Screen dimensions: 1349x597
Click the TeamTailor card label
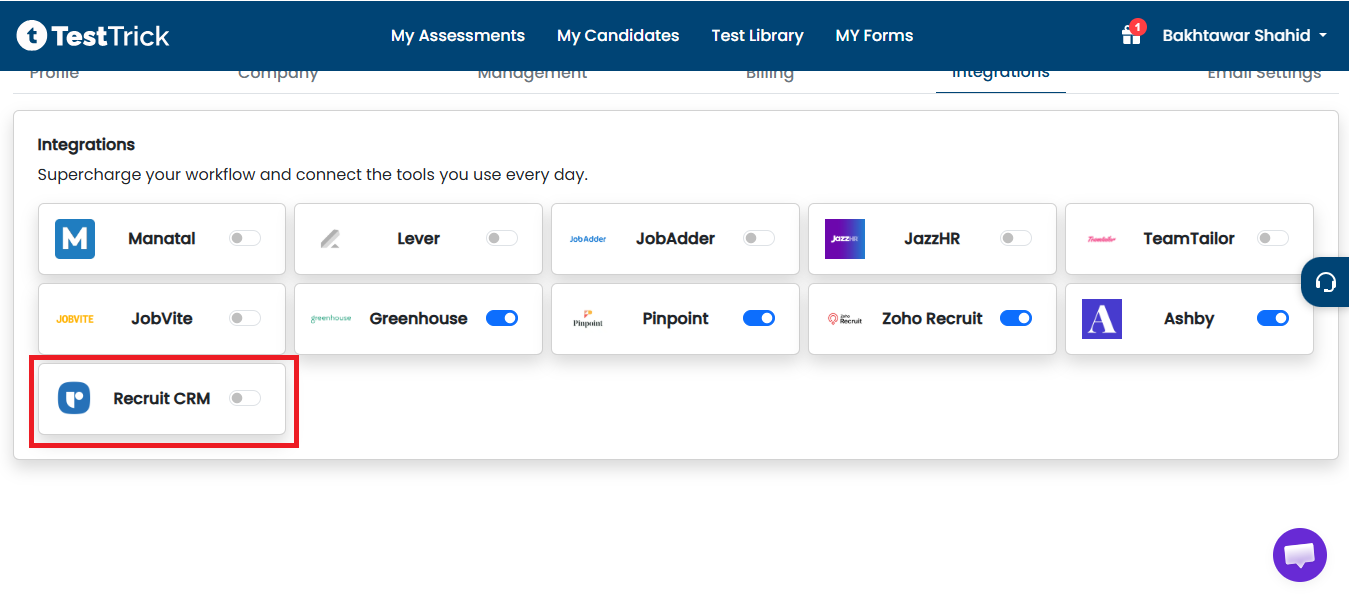pos(1189,239)
